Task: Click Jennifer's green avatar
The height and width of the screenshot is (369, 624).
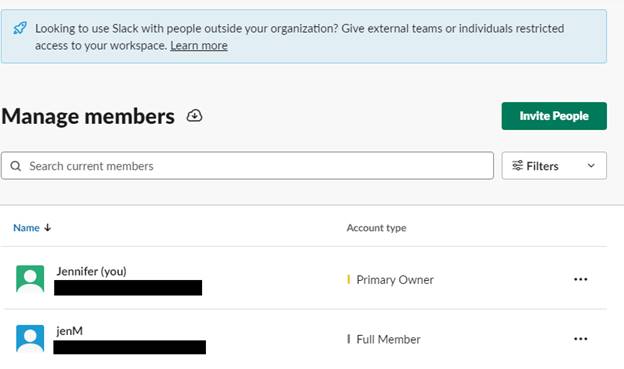Action: [30, 279]
